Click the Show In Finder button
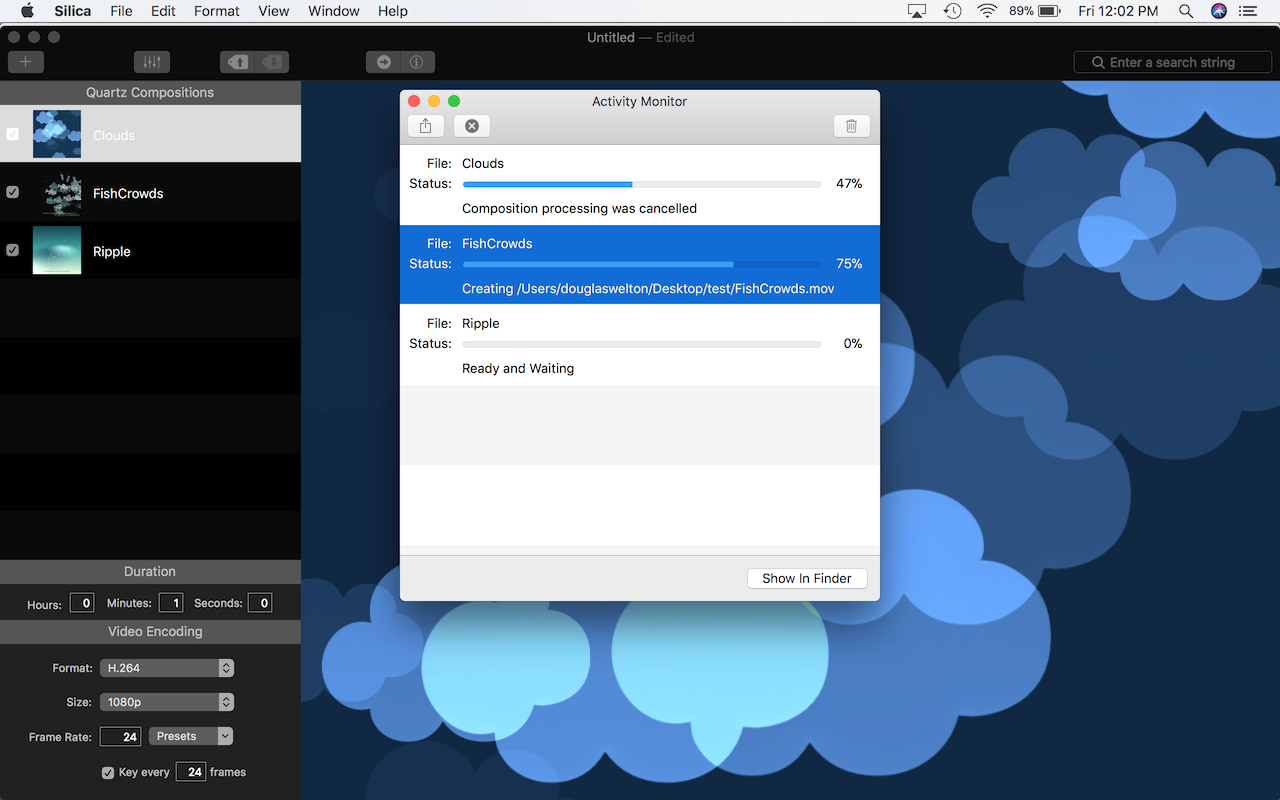Image resolution: width=1280 pixels, height=800 pixels. (807, 578)
